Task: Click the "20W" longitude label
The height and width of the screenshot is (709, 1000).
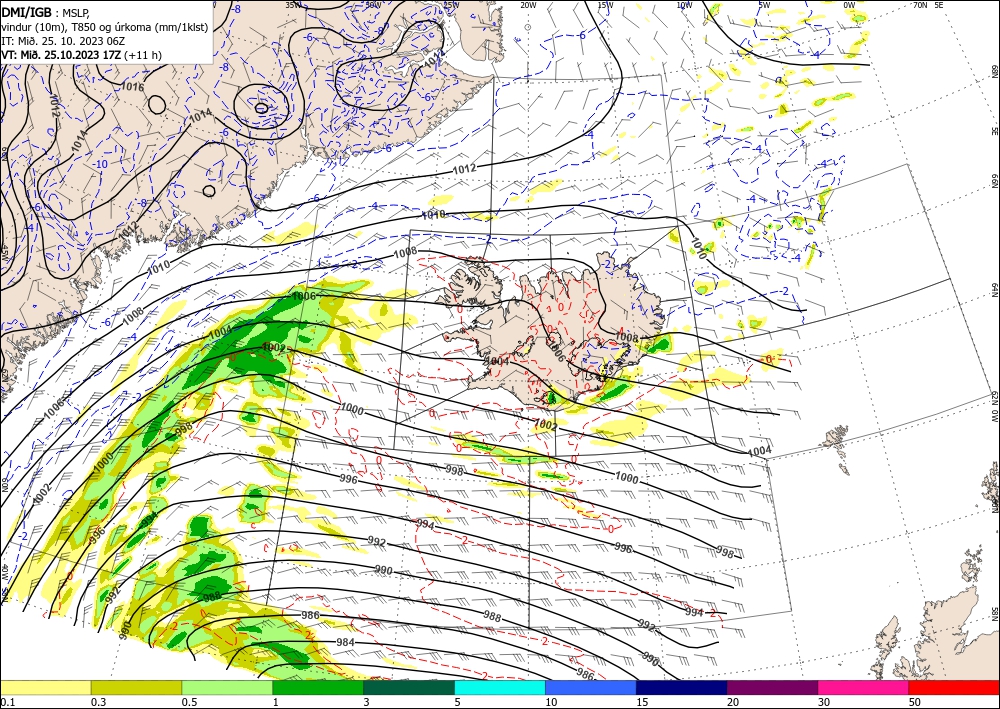Action: [527, 5]
